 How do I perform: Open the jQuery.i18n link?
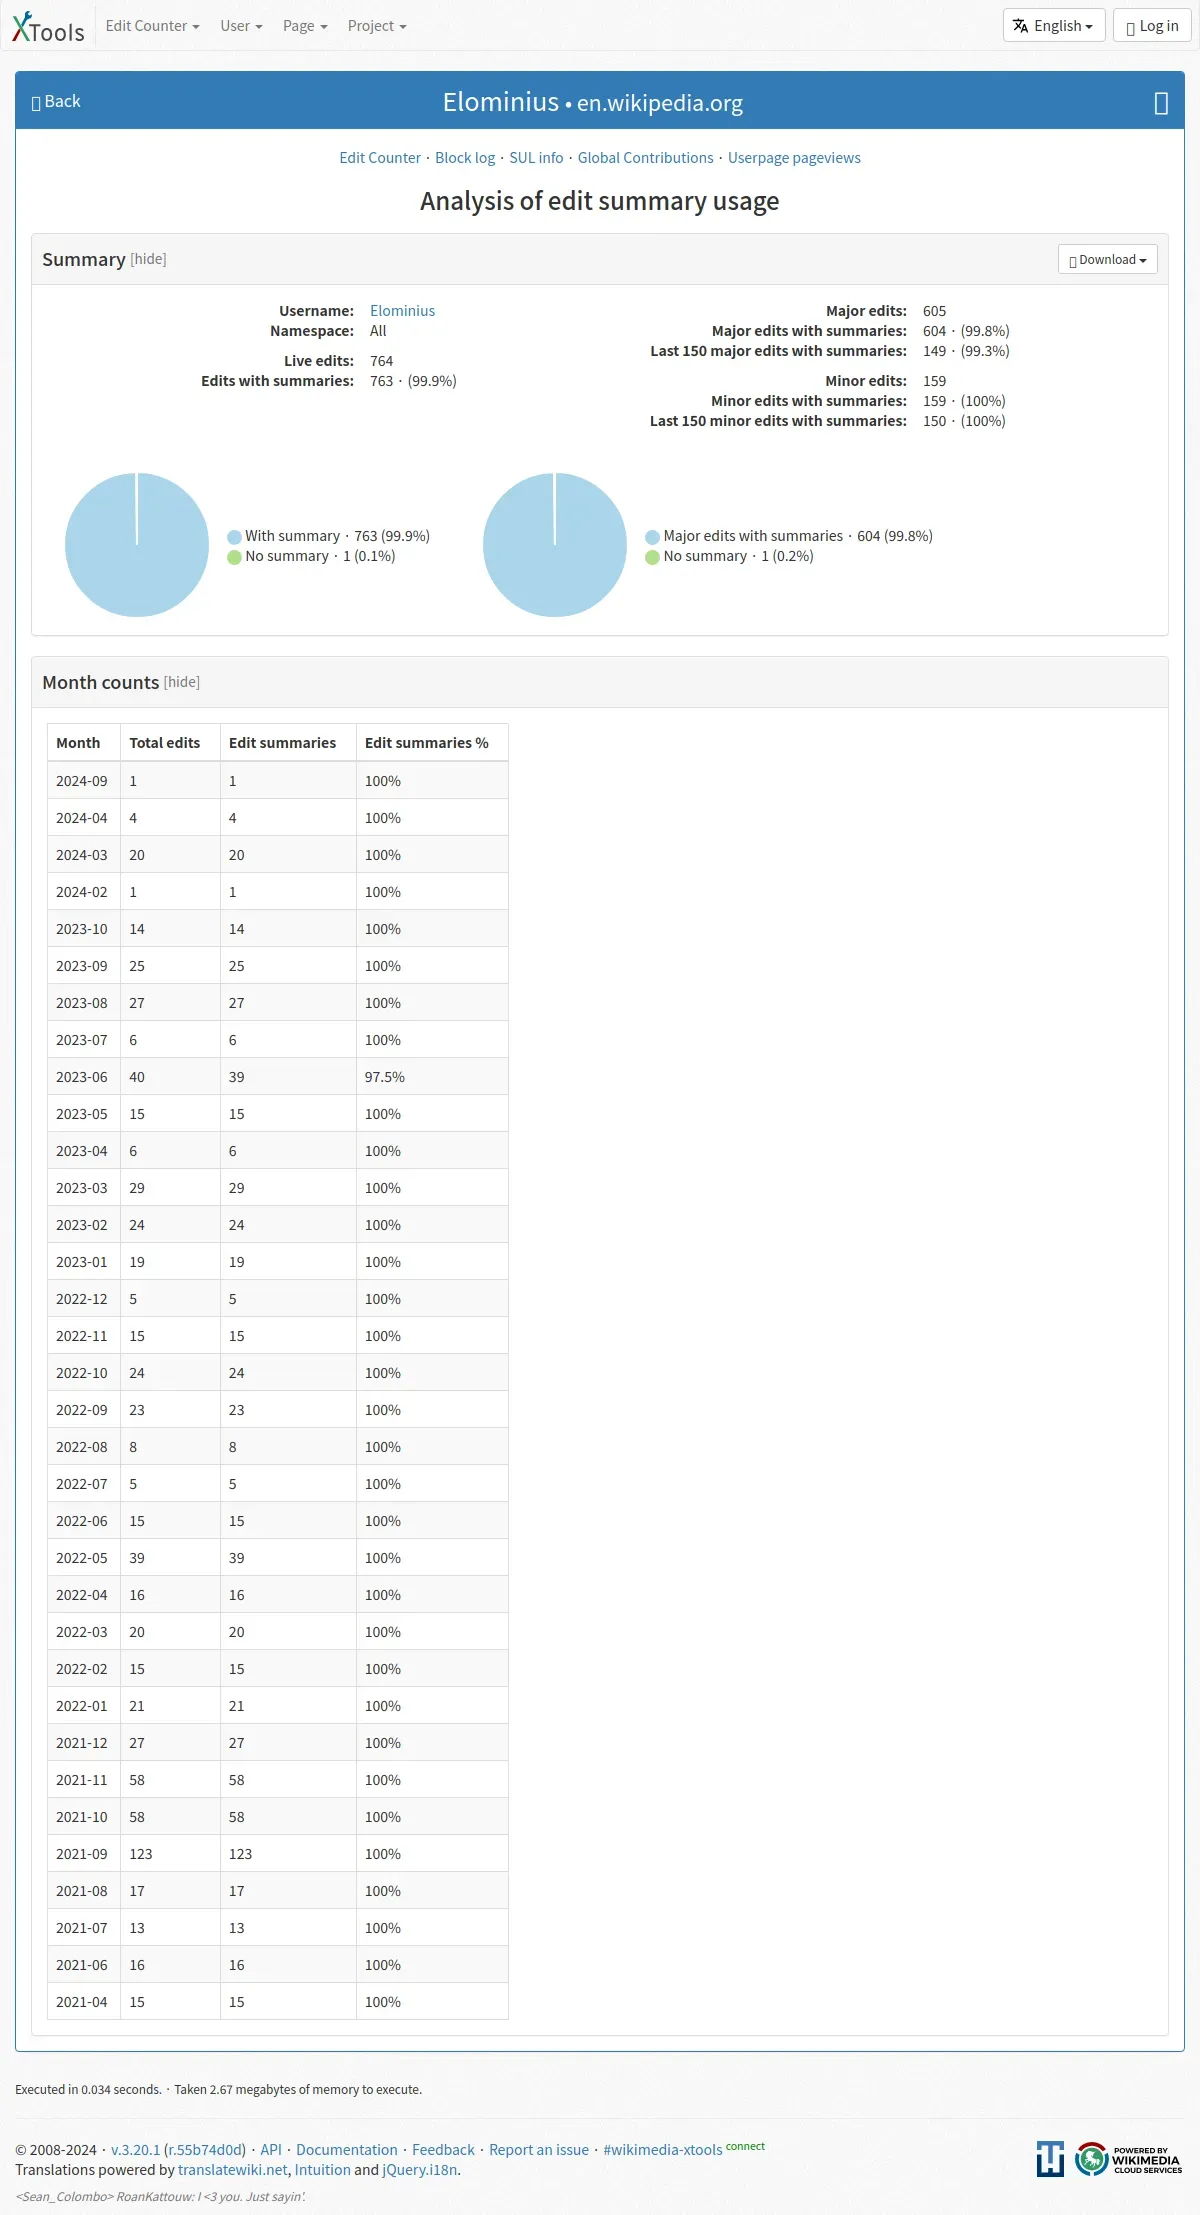coord(420,2170)
